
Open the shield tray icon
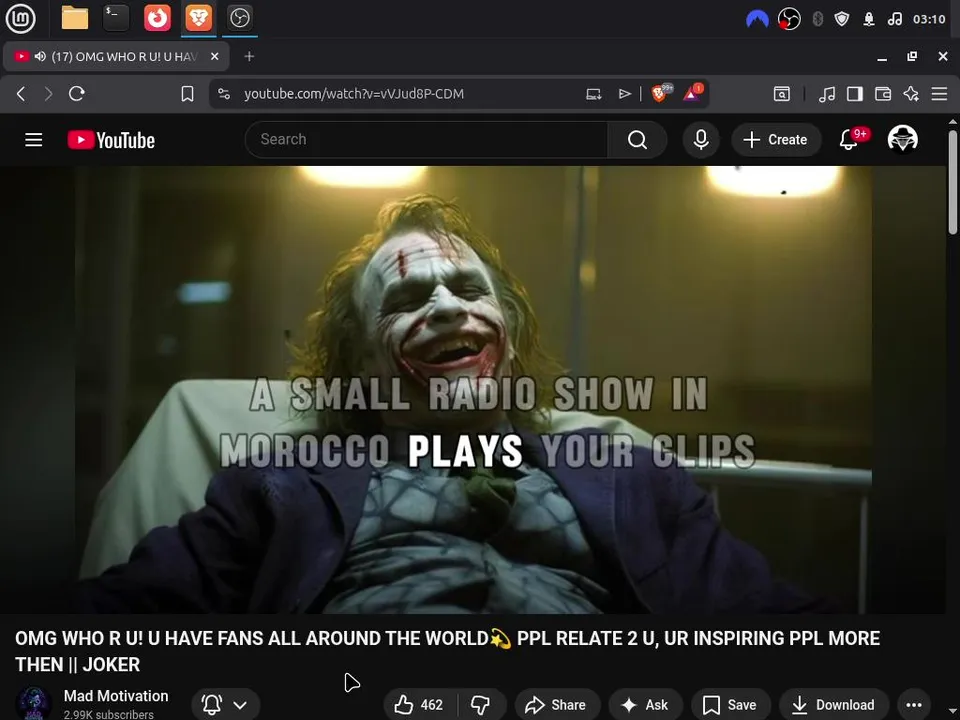(x=842, y=19)
